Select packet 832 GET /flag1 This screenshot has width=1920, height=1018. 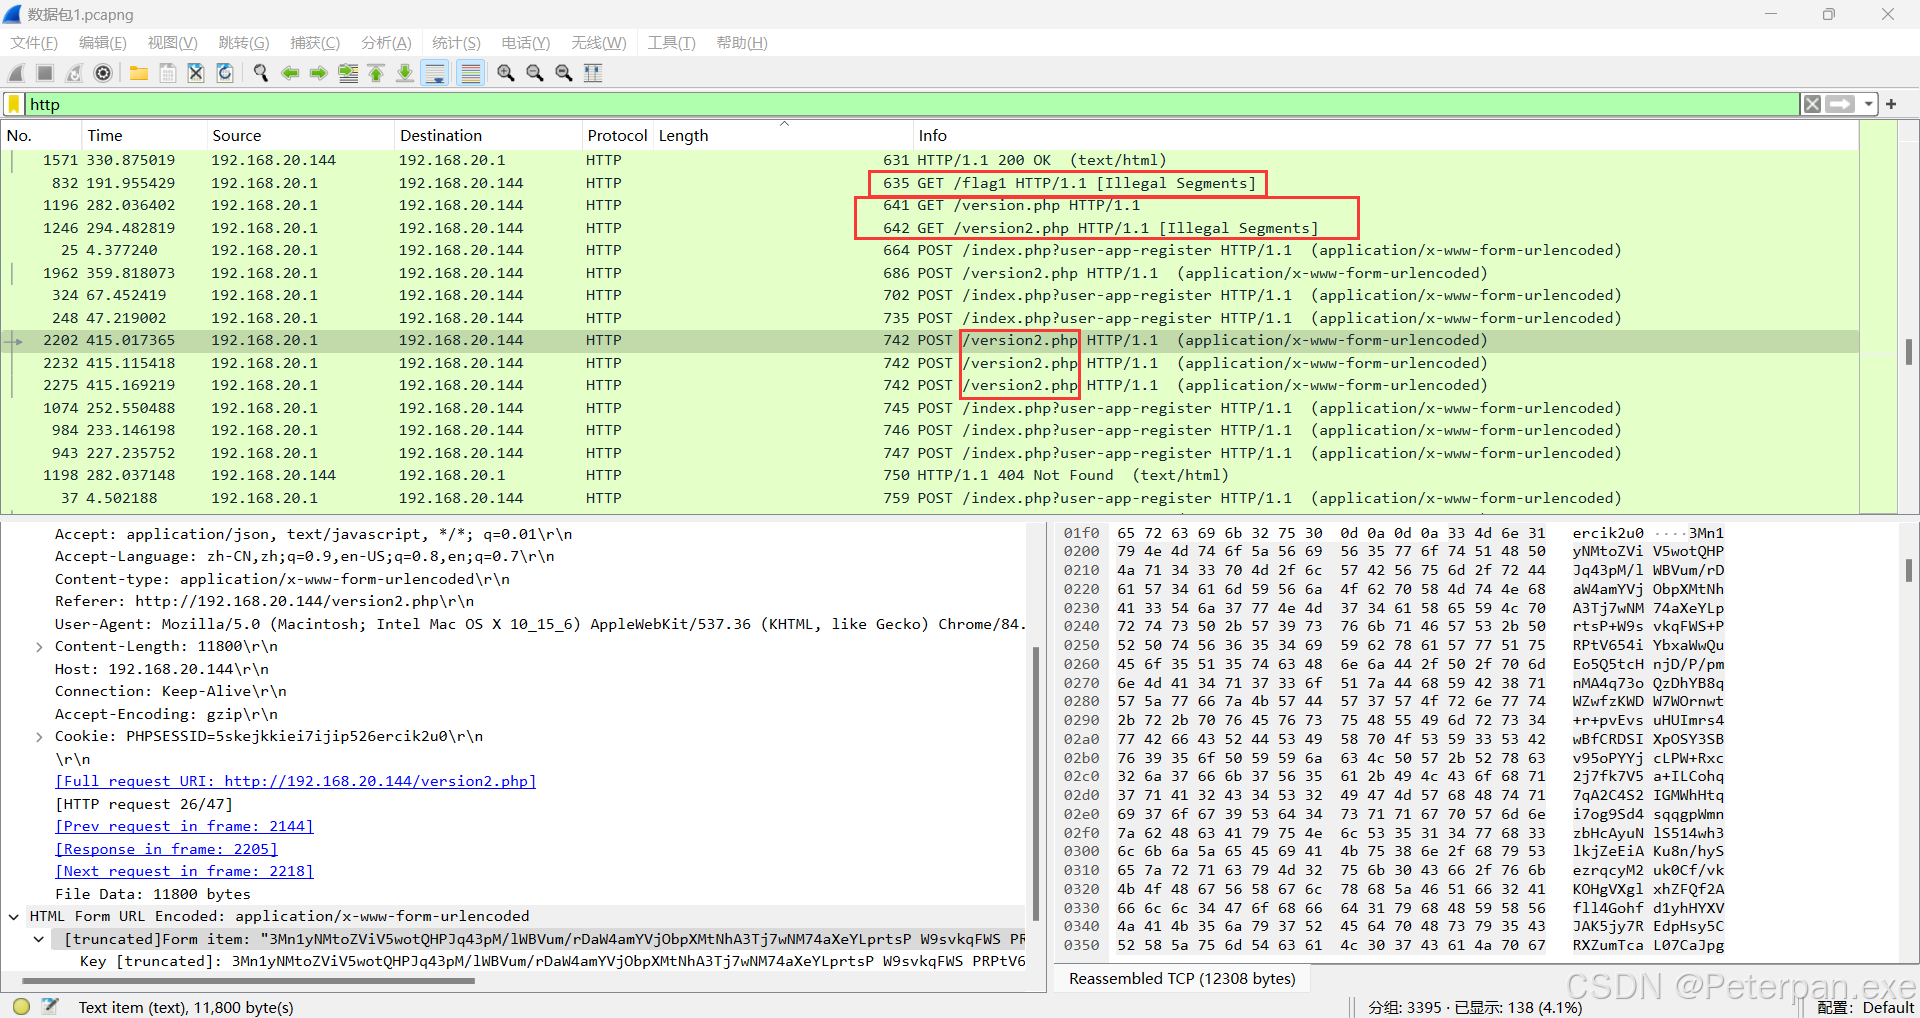pos(930,183)
